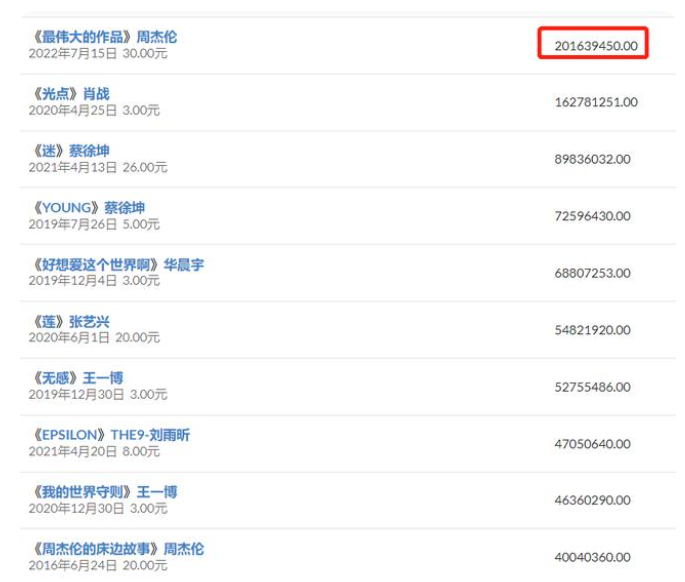Select the sales figure 68807253.00
Screen dimensions: 685x582
click(x=592, y=273)
